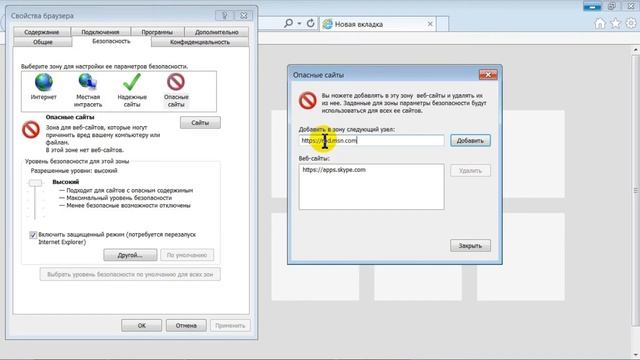Click the Добавить button
The height and width of the screenshot is (360, 640).
(470, 140)
